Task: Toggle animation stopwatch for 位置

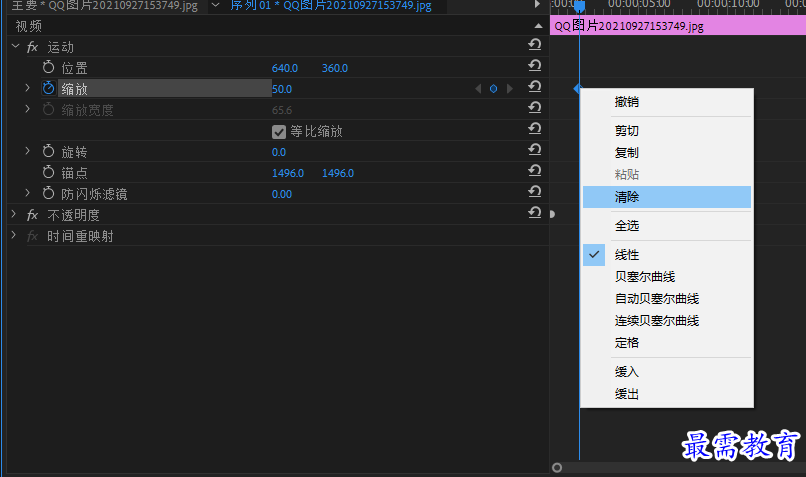Action: pos(48,67)
